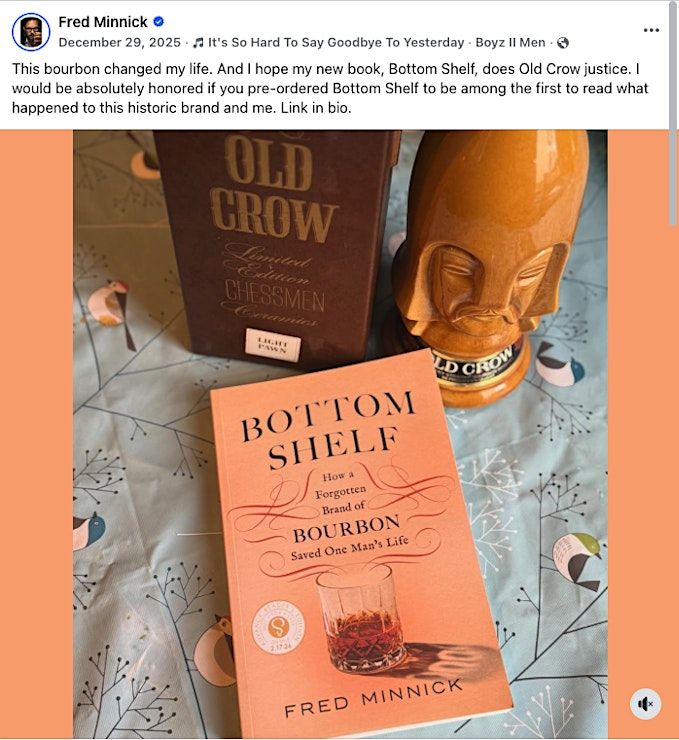Open the Boyz II Men artist link
The image size is (679, 740).
tap(510, 42)
